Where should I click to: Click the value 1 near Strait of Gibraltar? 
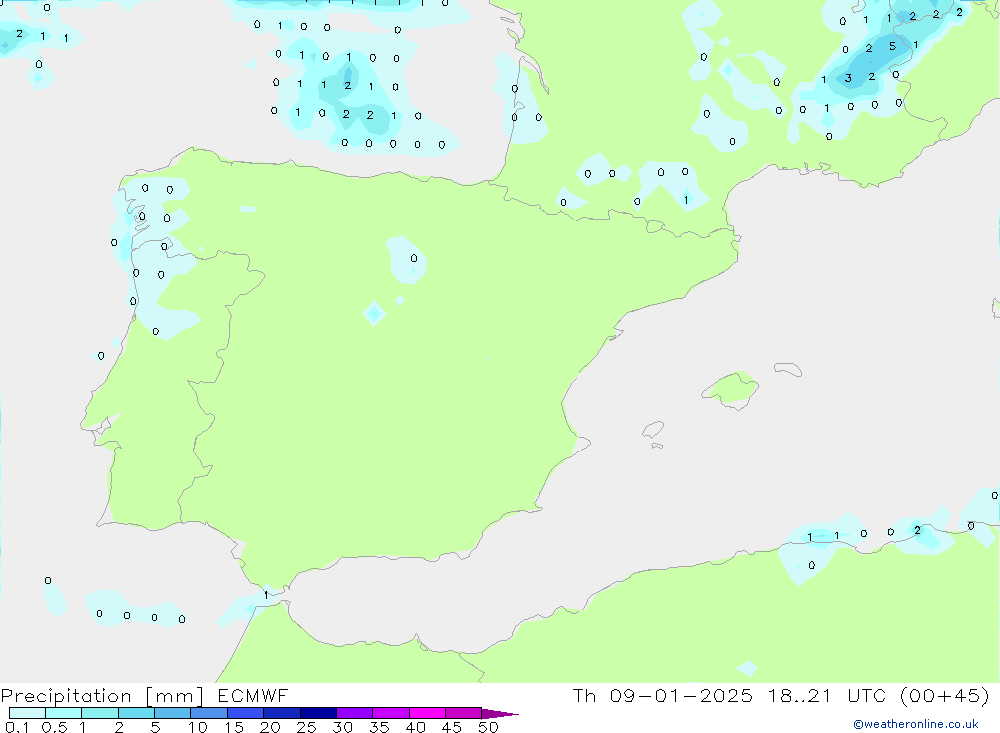[x=265, y=595]
